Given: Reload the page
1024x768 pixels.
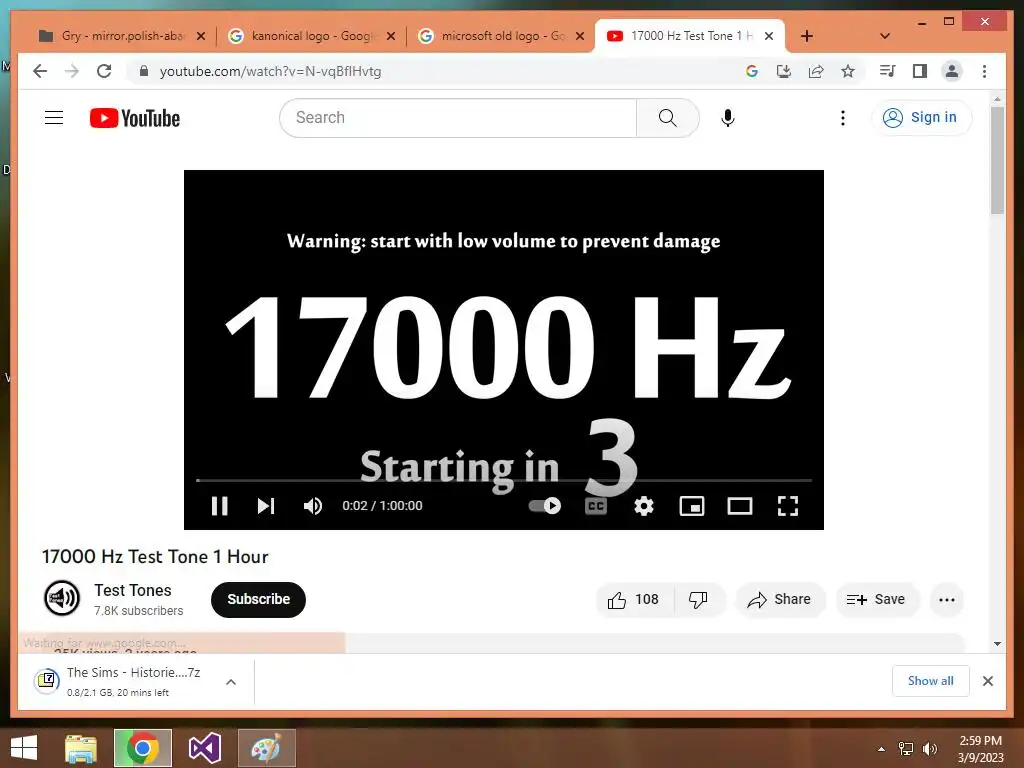Looking at the screenshot, I should (104, 71).
